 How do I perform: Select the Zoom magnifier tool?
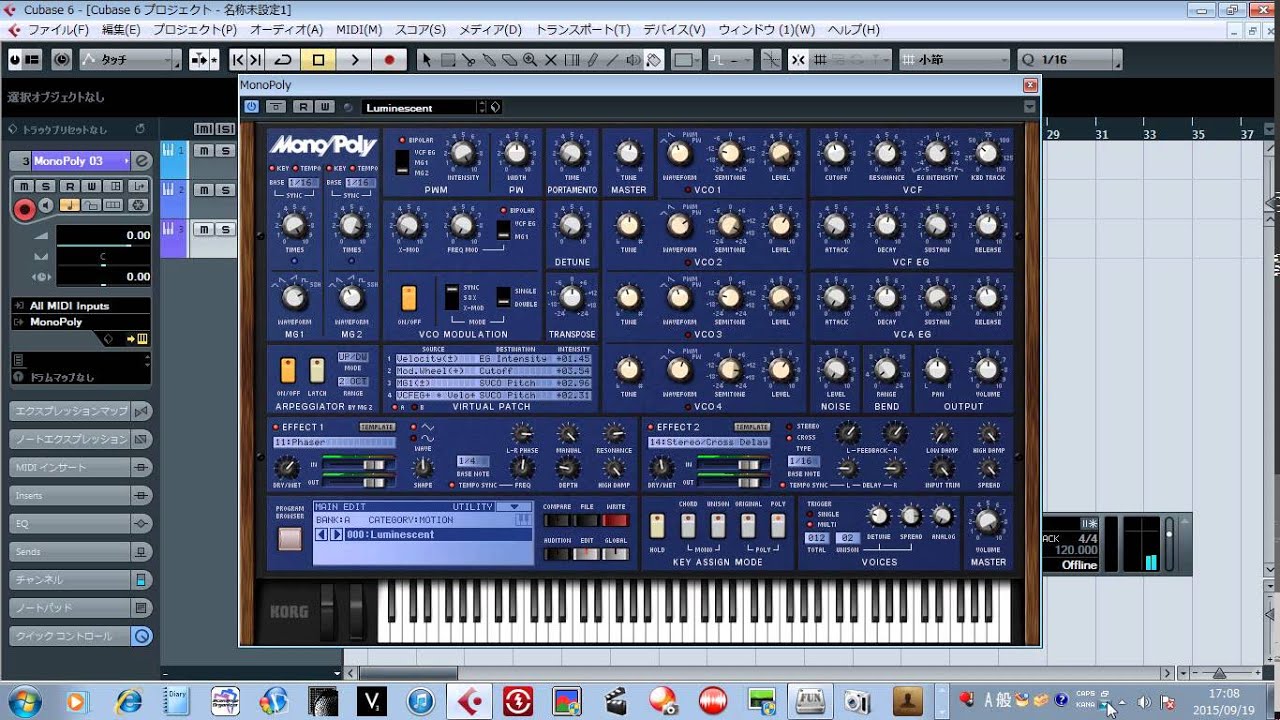pos(530,60)
